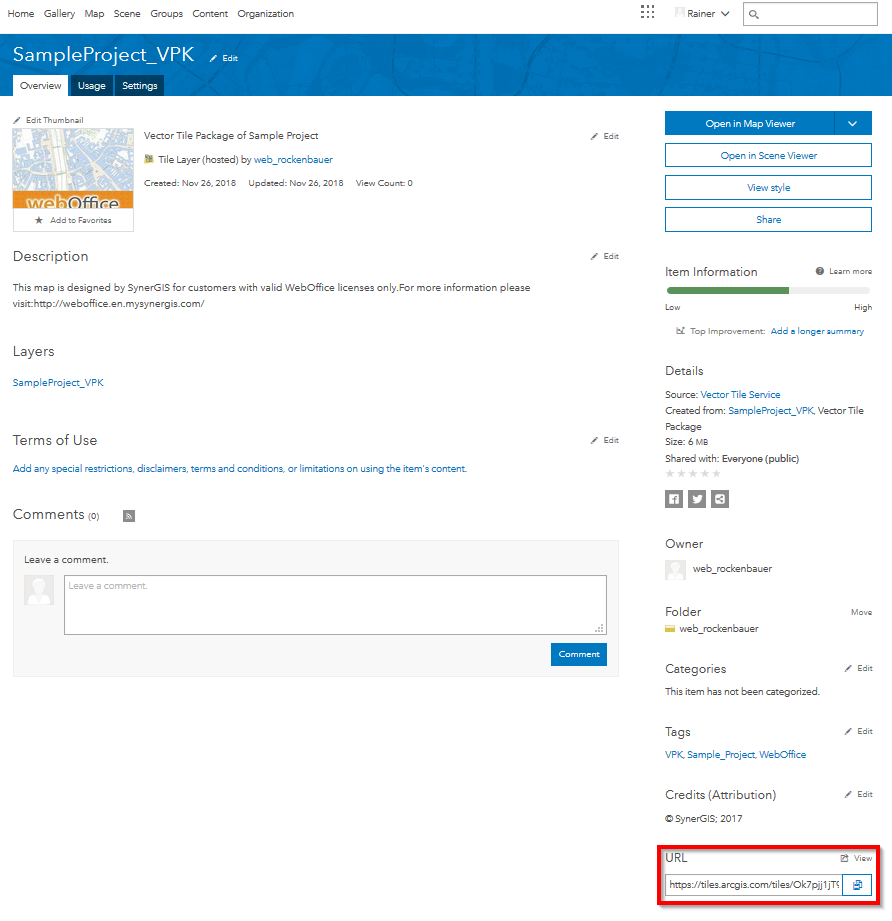Open Gallery from the top navigation
The width and height of the screenshot is (892, 921).
click(59, 14)
